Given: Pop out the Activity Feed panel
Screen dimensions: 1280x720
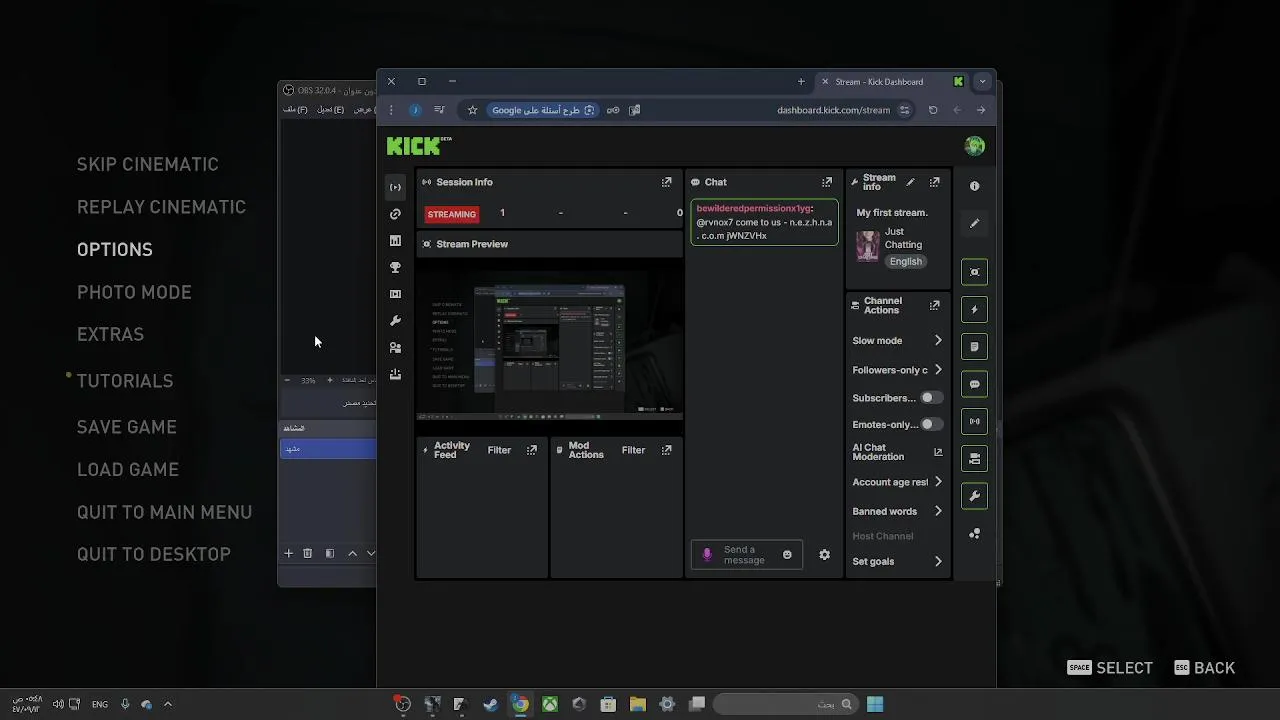Looking at the screenshot, I should point(531,450).
